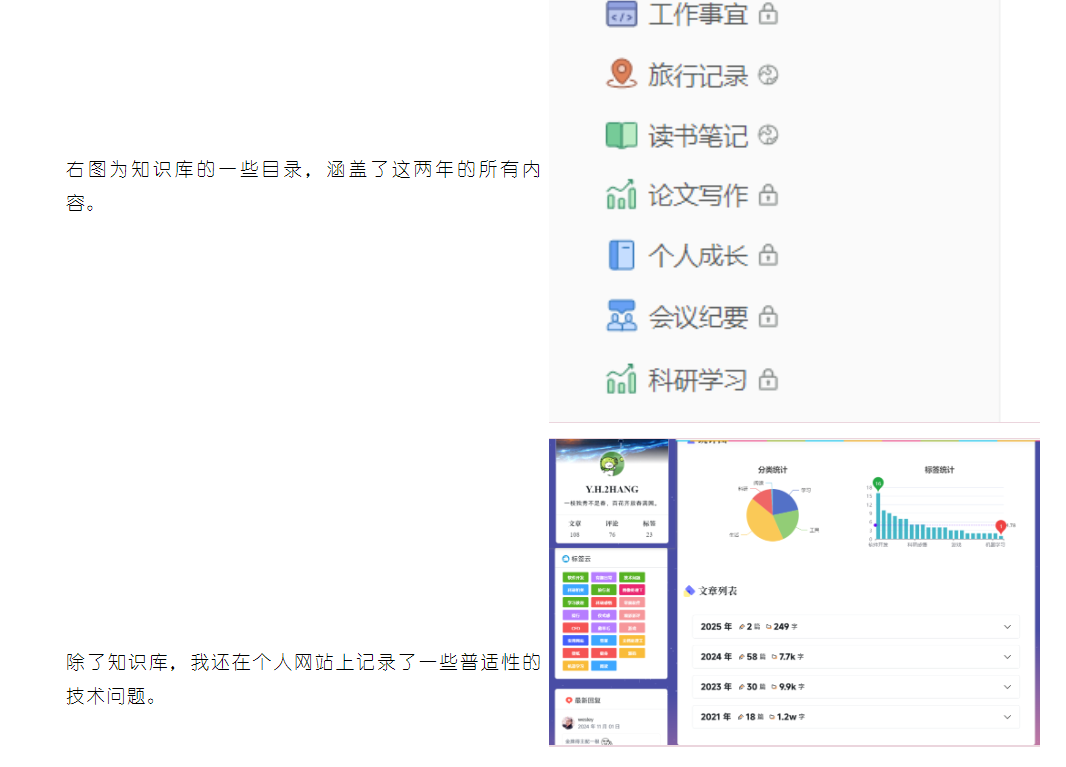This screenshot has height=767, width=1066.
Task: Open the 读书笔记 knowledge base entry
Action: (697, 136)
